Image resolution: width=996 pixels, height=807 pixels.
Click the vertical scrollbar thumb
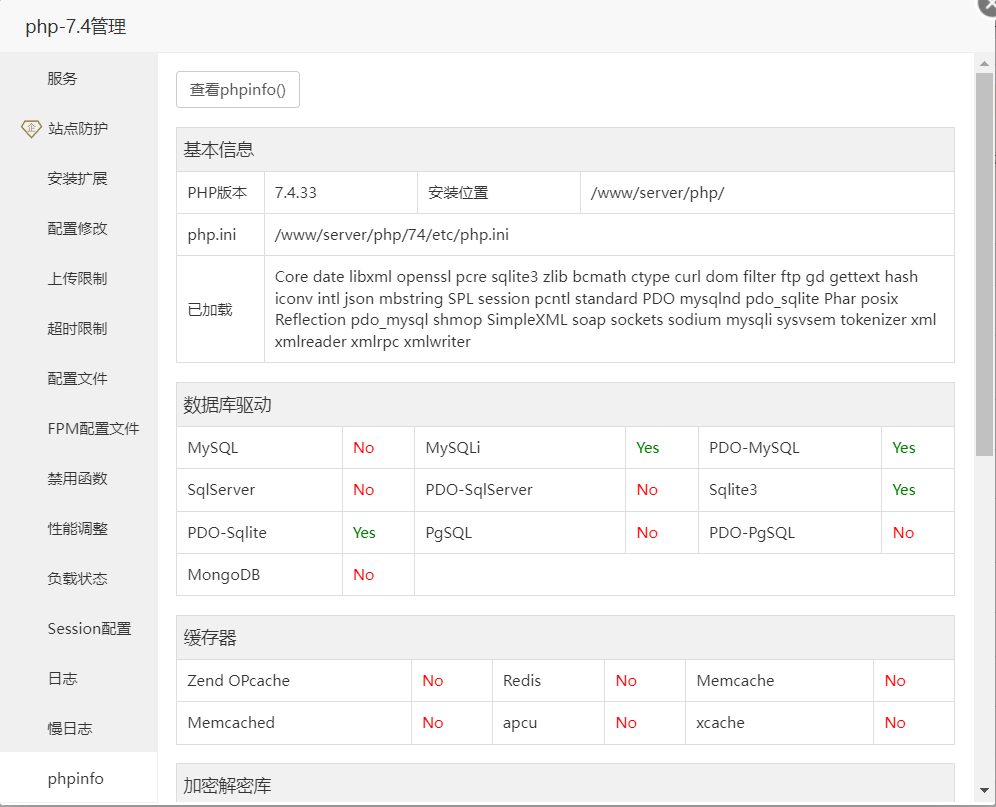pyautogui.click(x=984, y=264)
